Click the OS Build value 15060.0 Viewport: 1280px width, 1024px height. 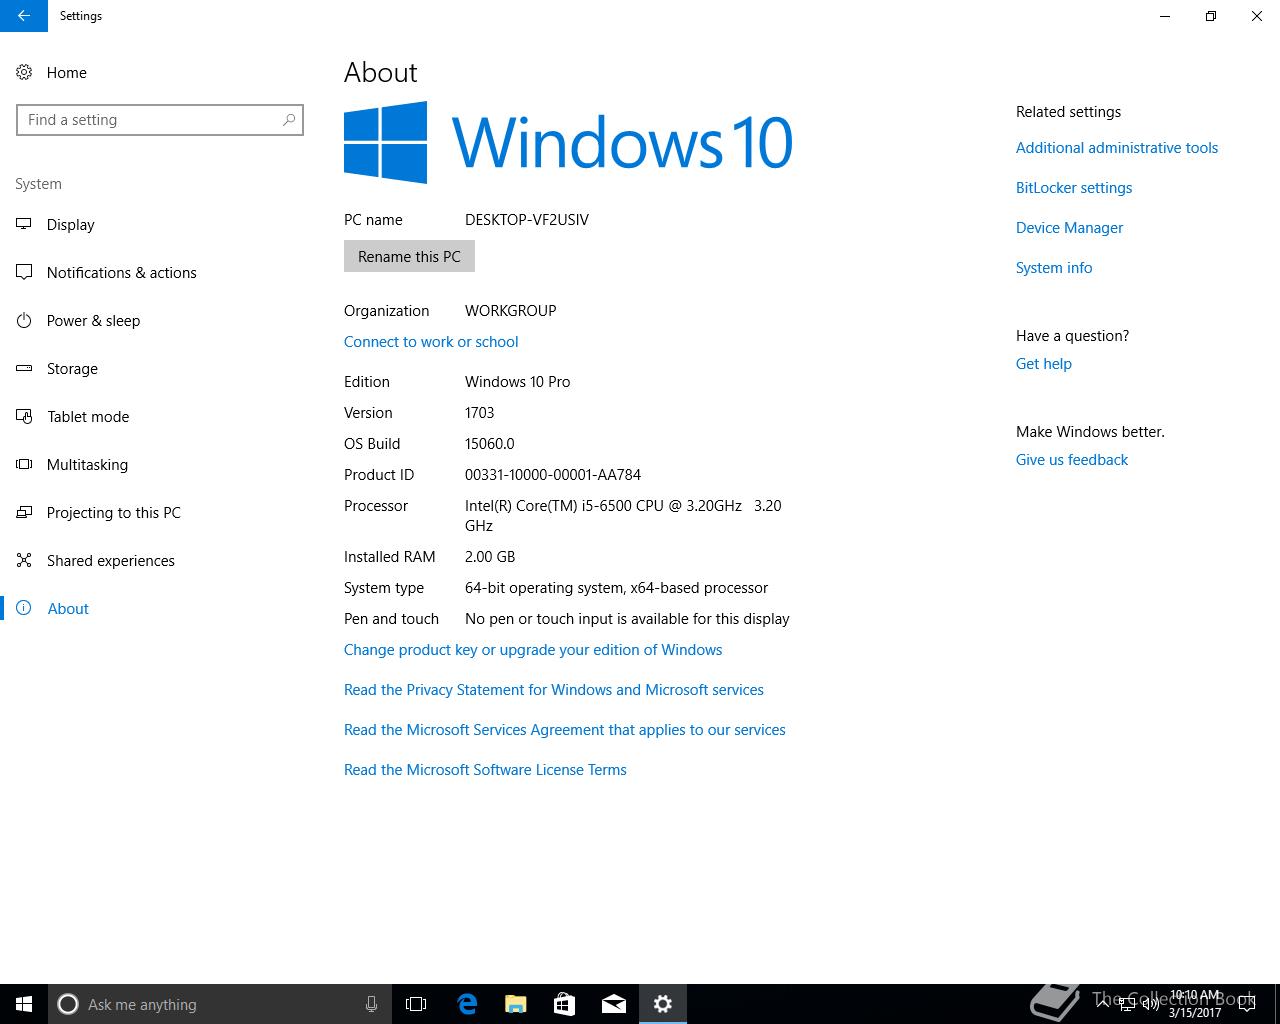(x=490, y=444)
